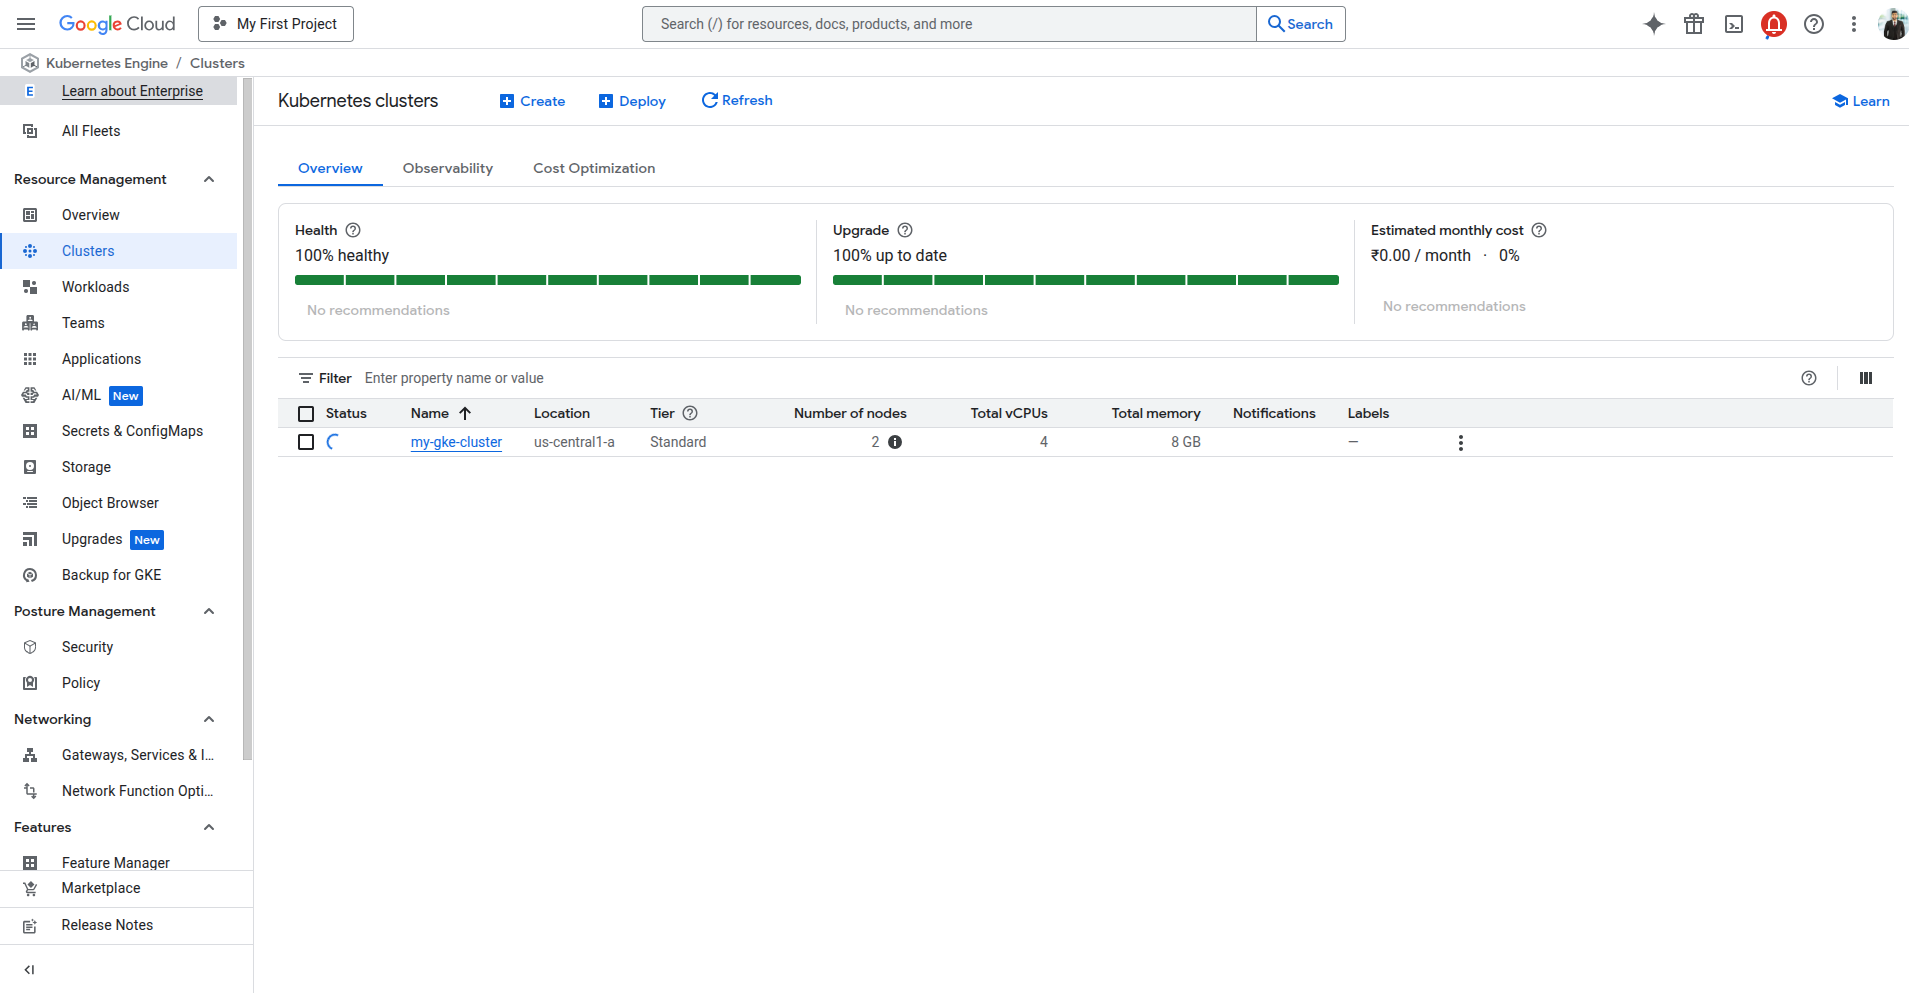Open the notifications bell

1774,24
